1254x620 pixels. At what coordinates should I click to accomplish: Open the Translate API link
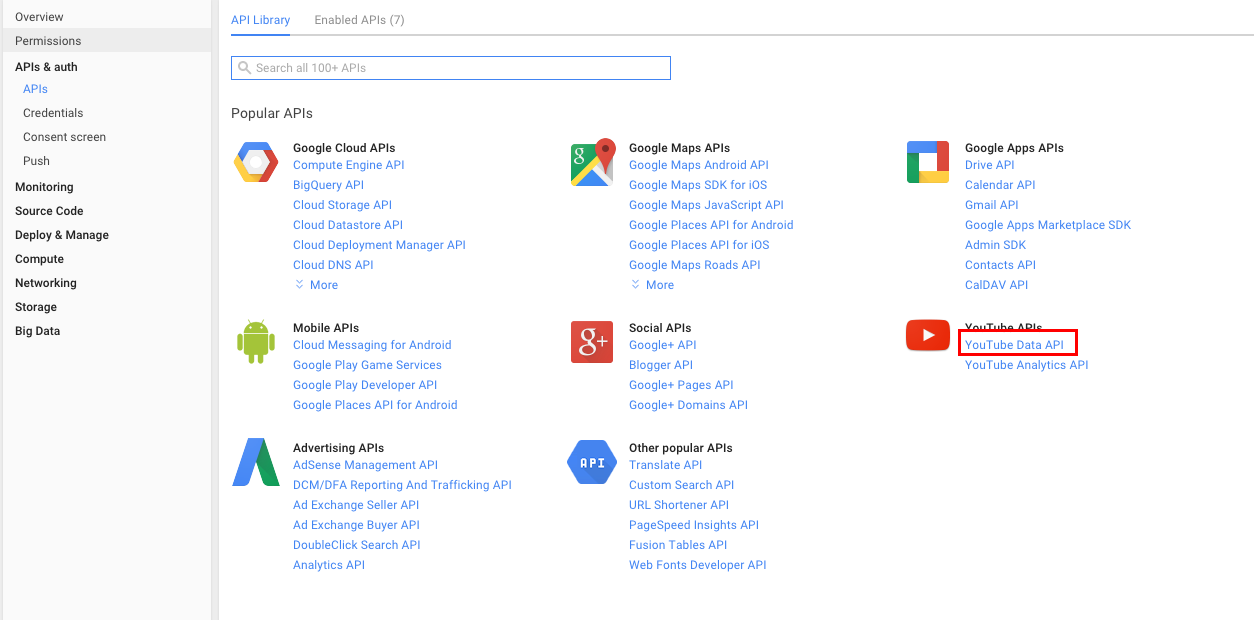(x=665, y=465)
